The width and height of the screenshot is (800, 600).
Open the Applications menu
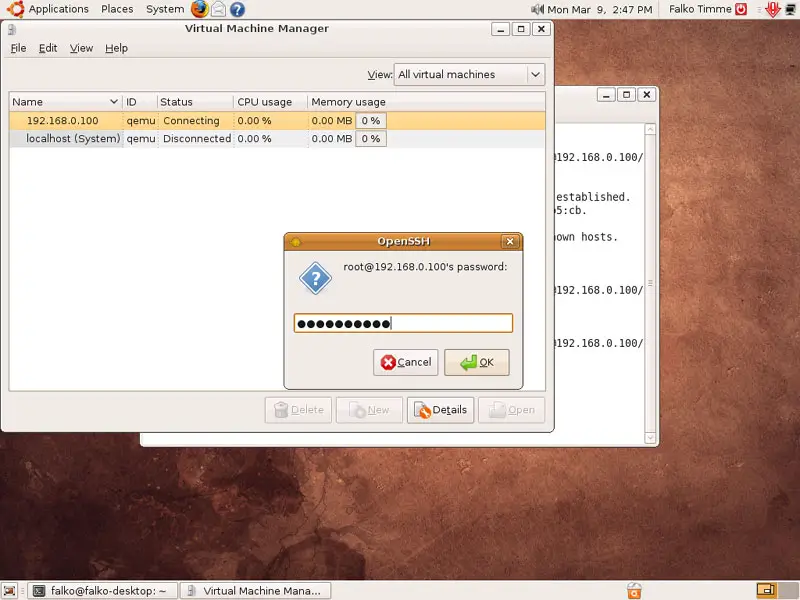[59, 9]
